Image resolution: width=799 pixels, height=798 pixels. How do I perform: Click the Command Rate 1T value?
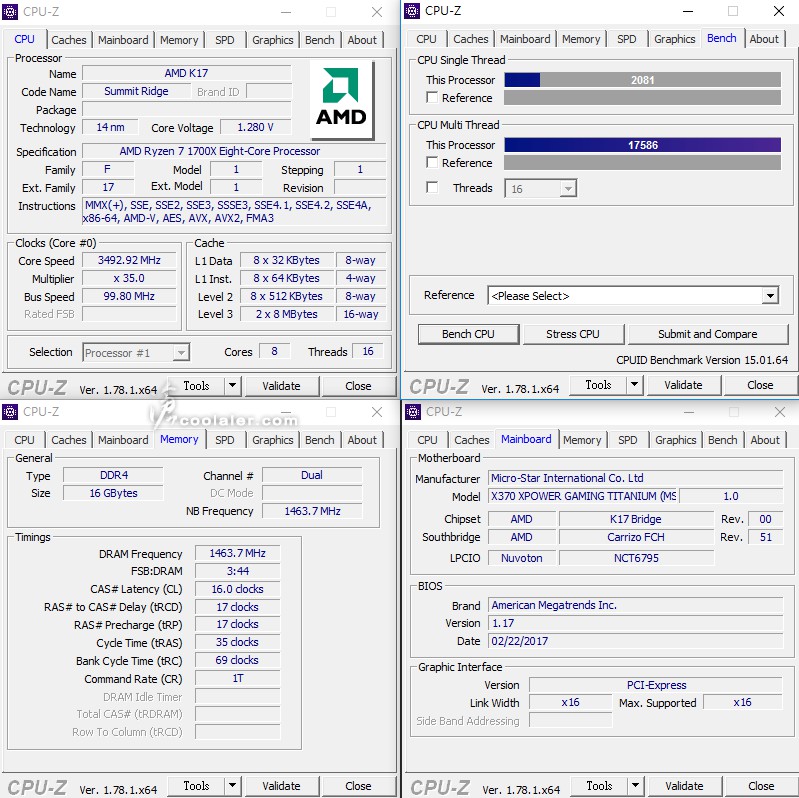237,678
